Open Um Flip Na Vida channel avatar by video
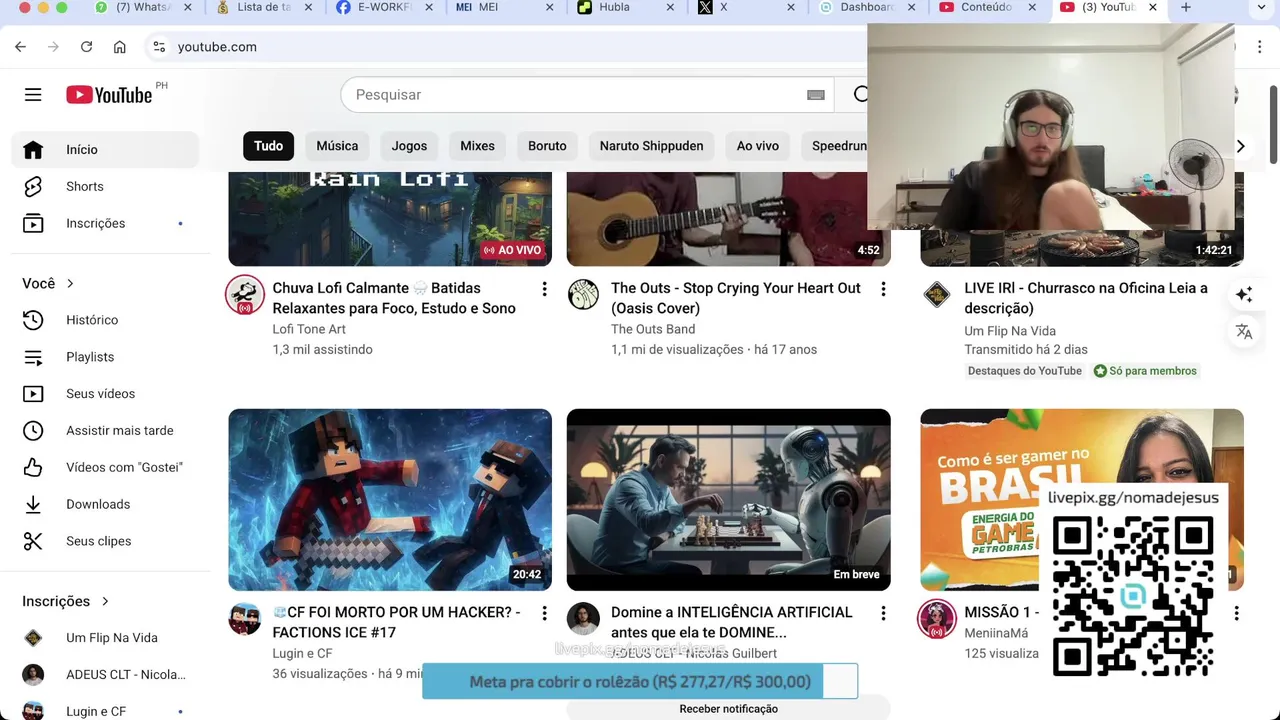Screen dimensions: 1280x720 point(937,295)
